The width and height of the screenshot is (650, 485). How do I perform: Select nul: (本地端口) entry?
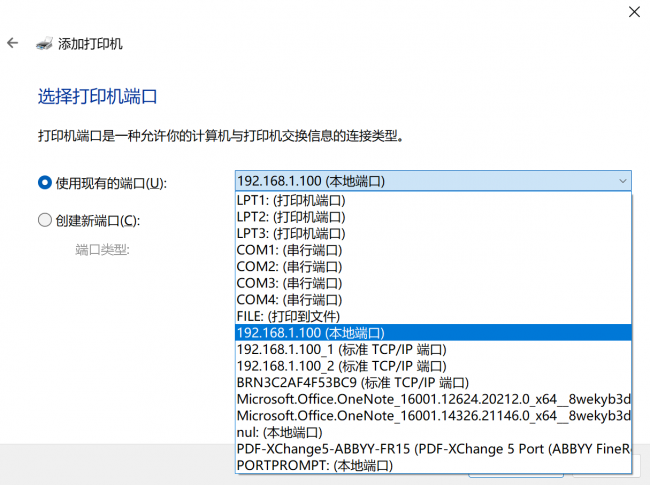(433, 432)
